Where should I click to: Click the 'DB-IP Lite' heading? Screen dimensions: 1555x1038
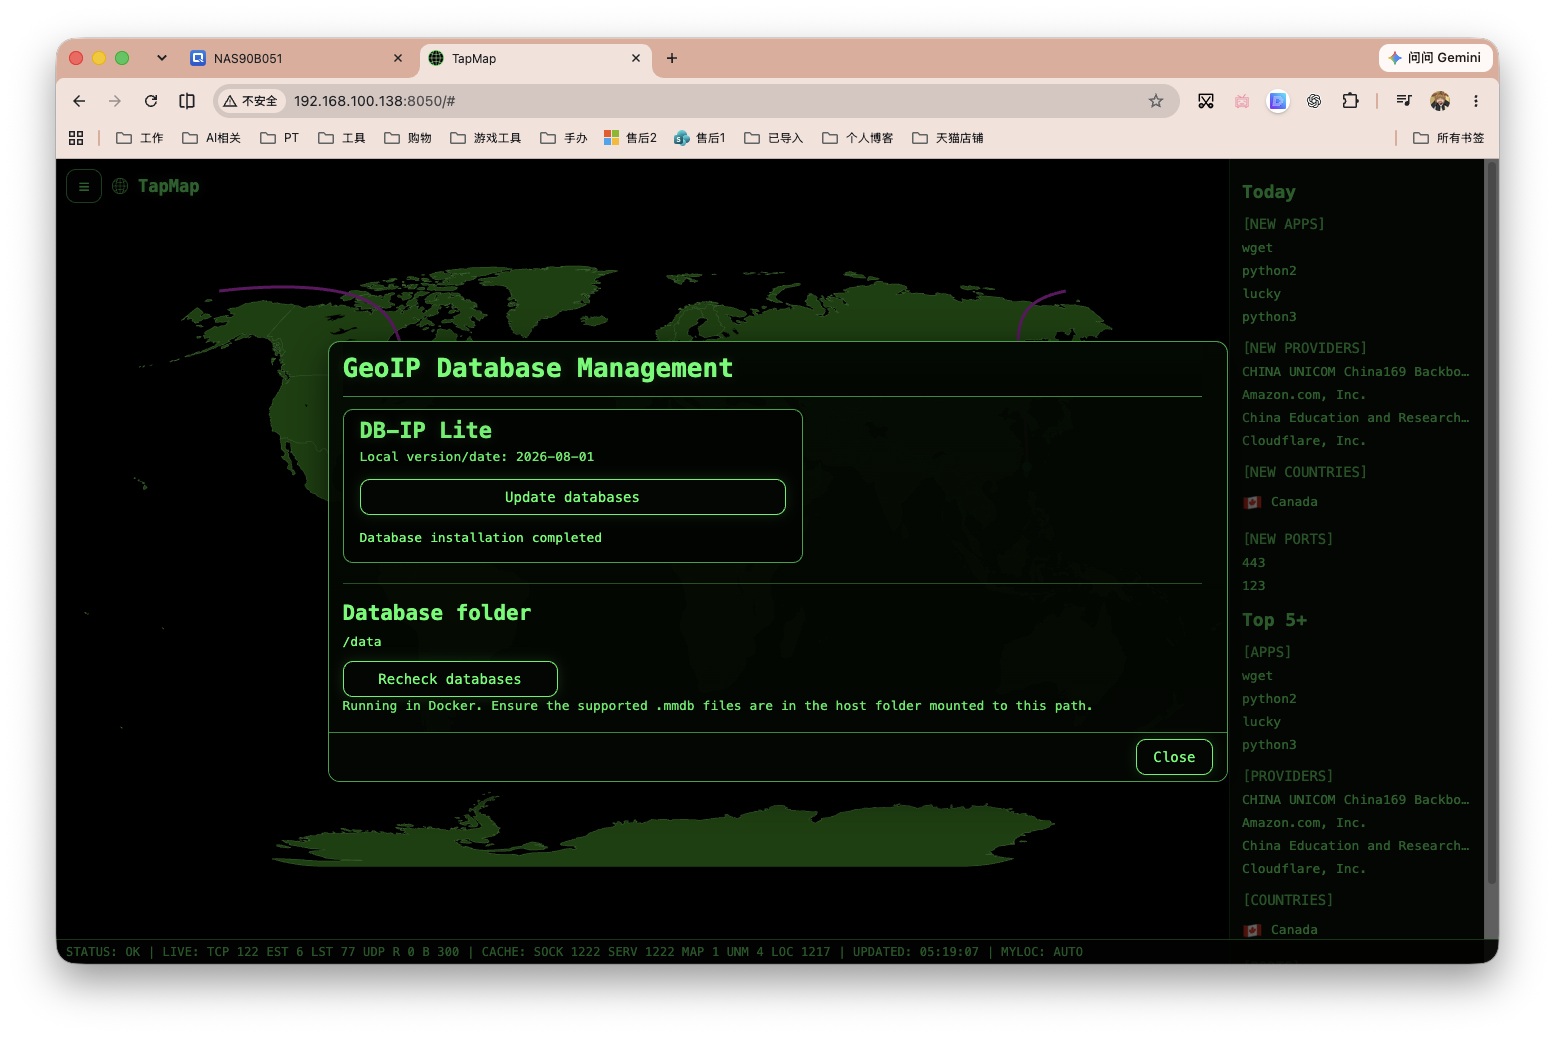(x=426, y=430)
